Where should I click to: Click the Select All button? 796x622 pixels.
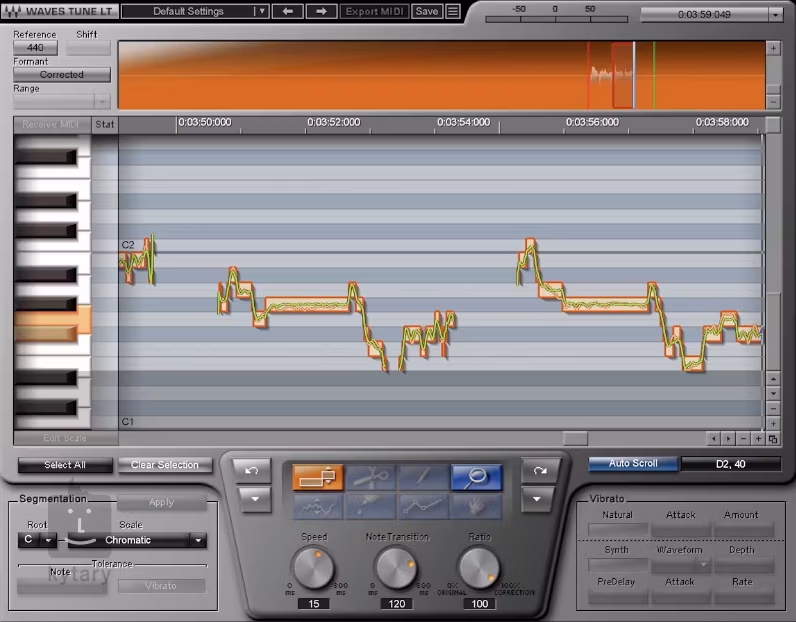pos(64,465)
